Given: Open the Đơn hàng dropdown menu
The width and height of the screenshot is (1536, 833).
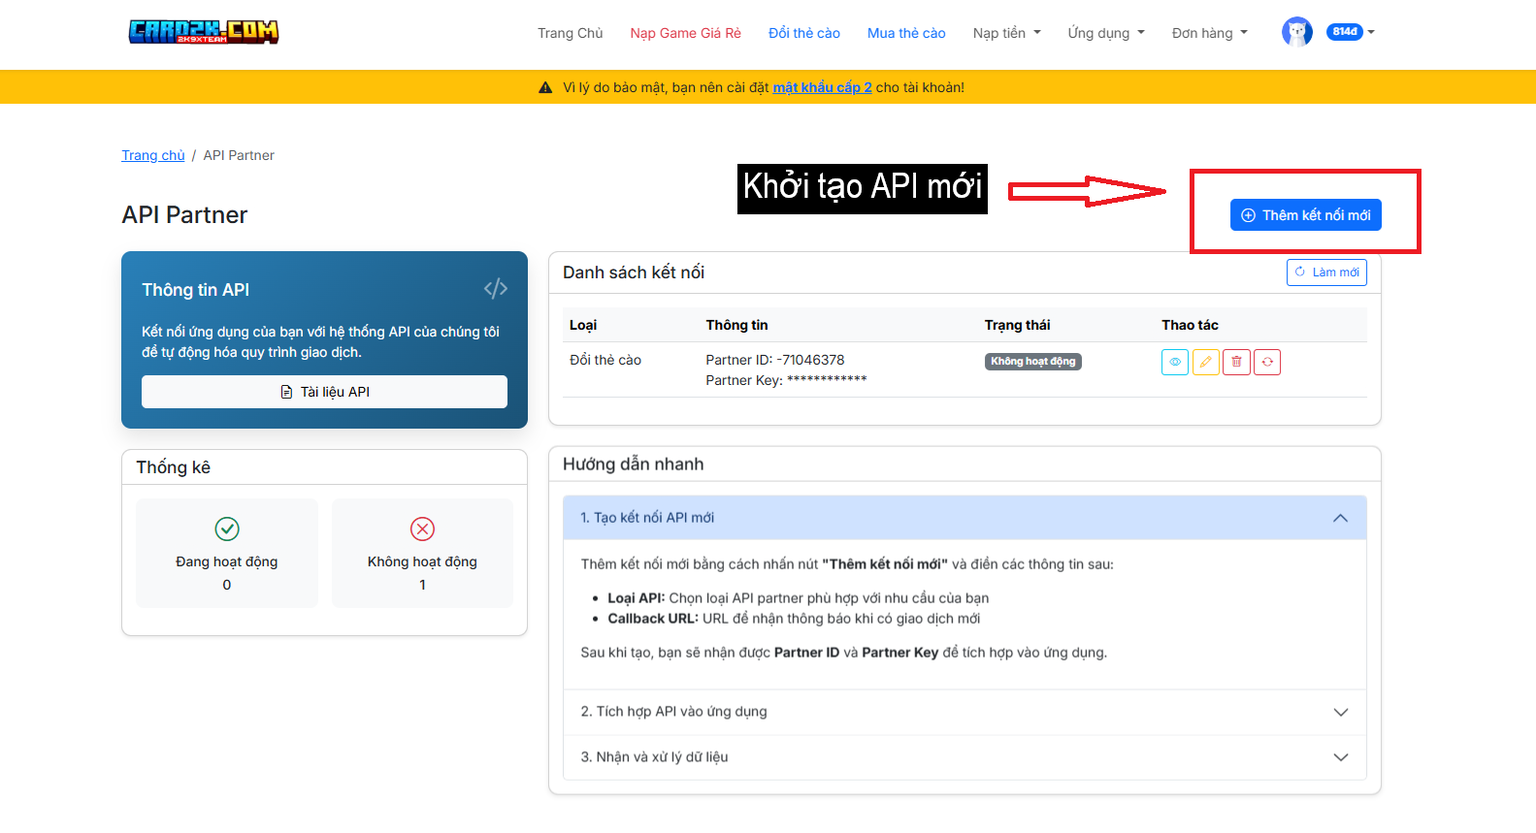Looking at the screenshot, I should click(x=1209, y=33).
